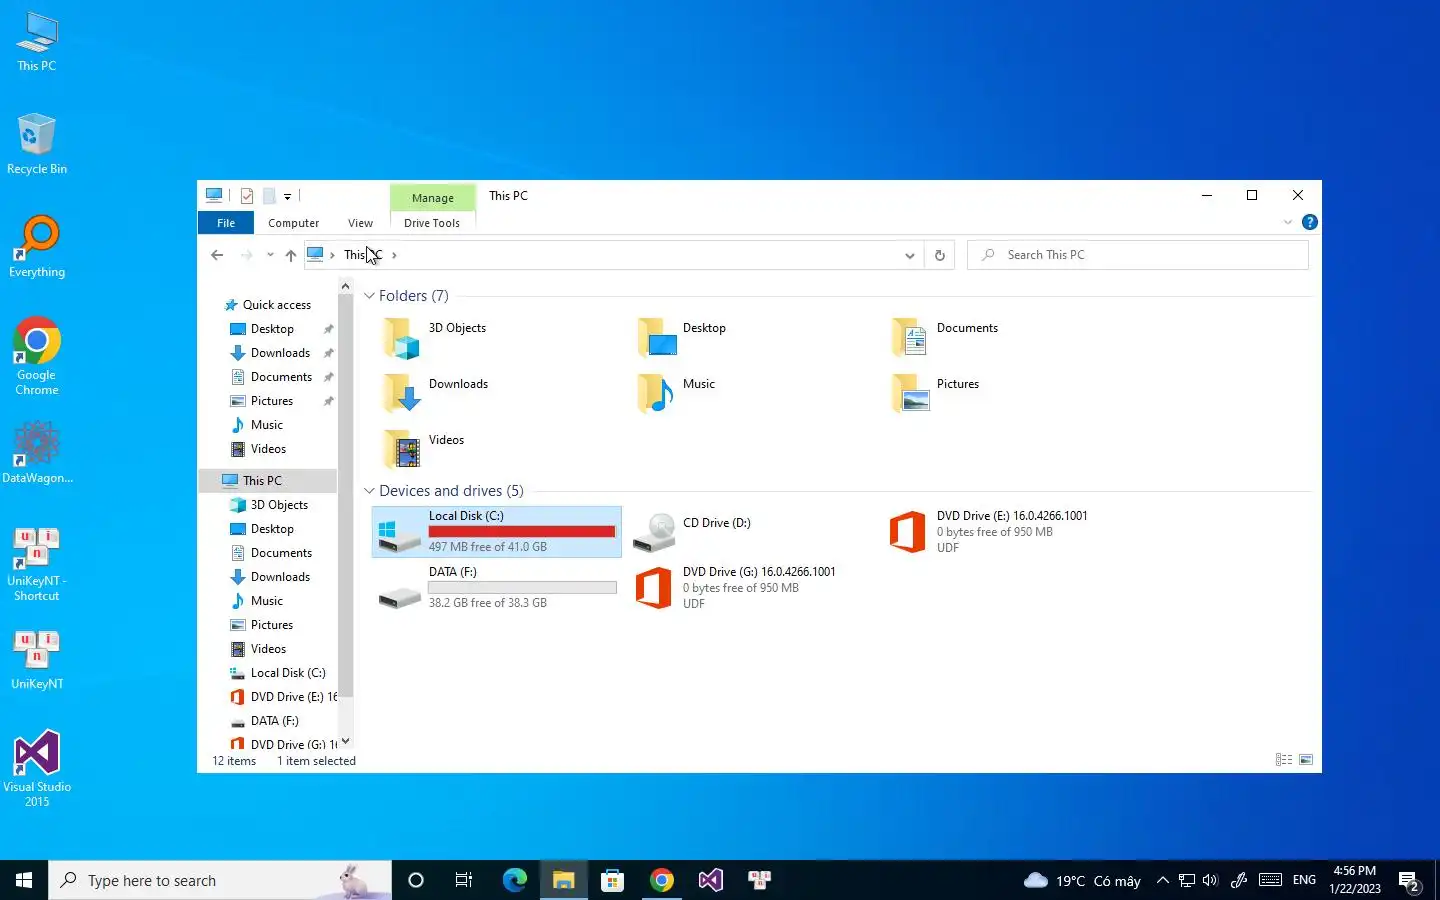This screenshot has height=900, width=1440.
Task: Open the Windows Start menu
Action: (24, 880)
